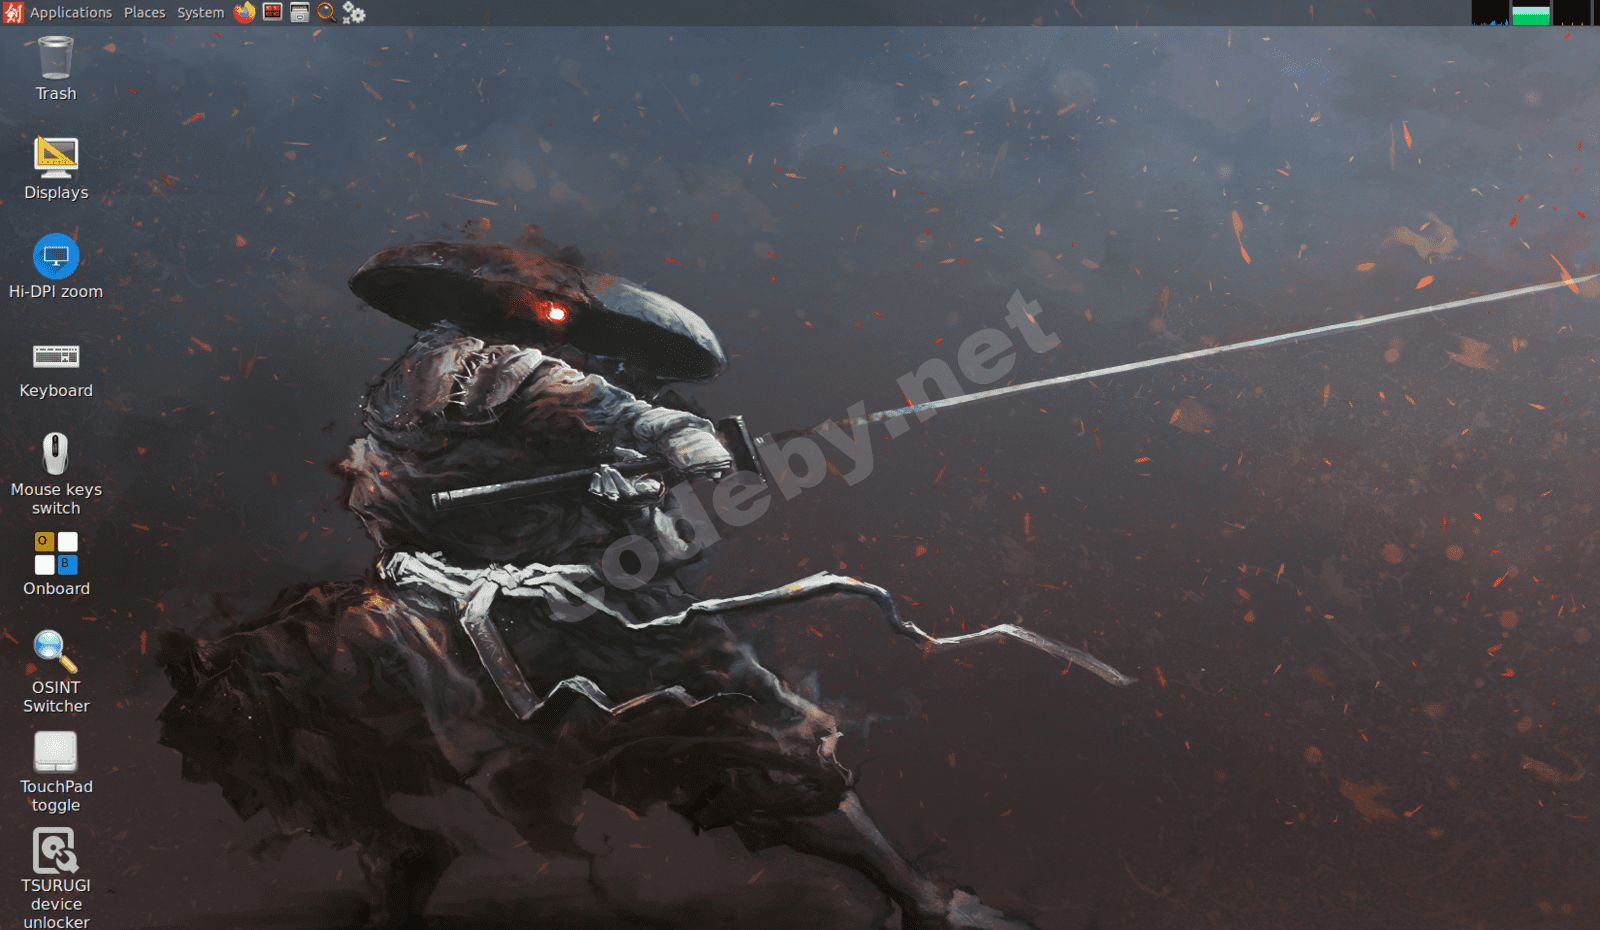Viewport: 1600px width, 930px height.
Task: Open the gears settings icon in panel
Action: [354, 12]
